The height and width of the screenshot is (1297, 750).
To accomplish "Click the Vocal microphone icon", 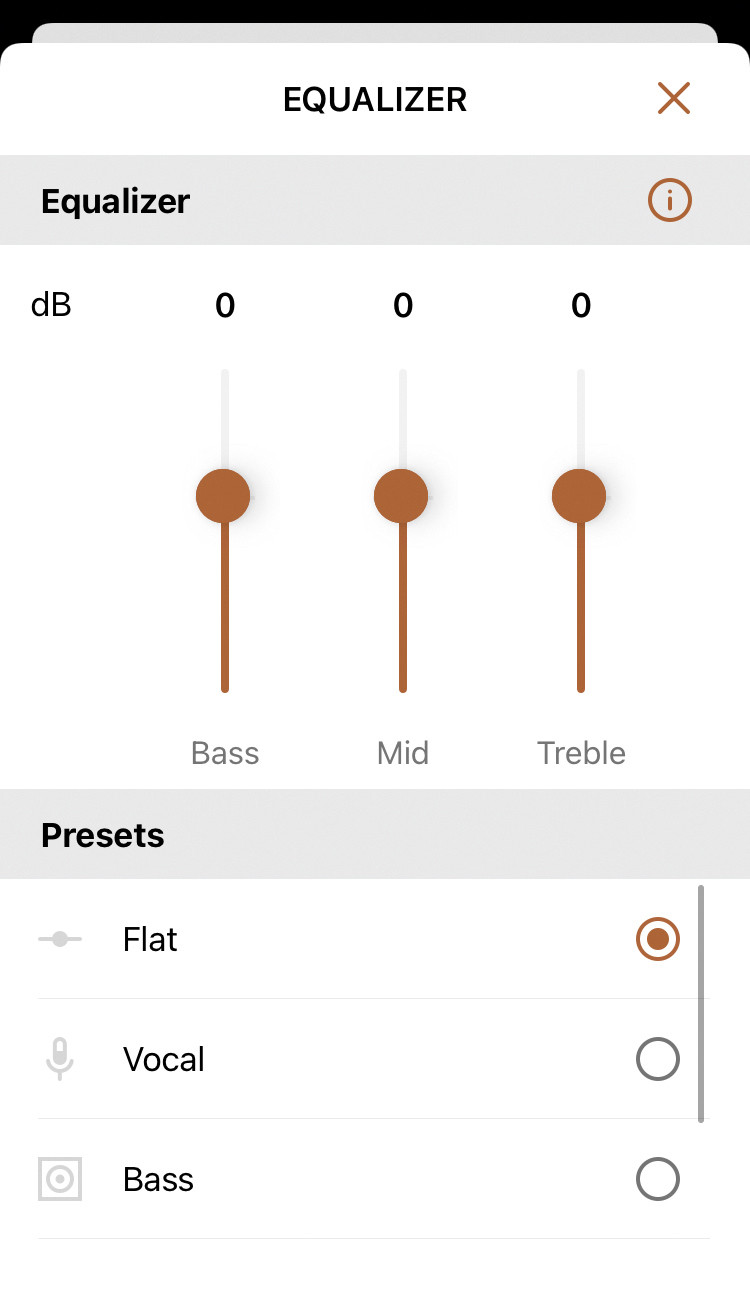I will click(60, 1059).
